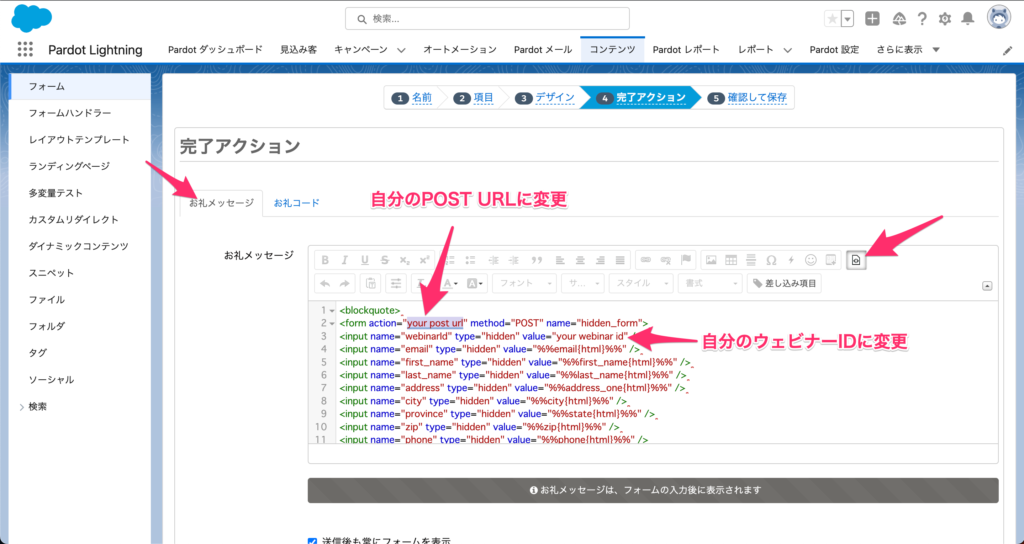This screenshot has height=544, width=1024.
Task: Toggle the source code view button
Action: pyautogui.click(x=856, y=260)
